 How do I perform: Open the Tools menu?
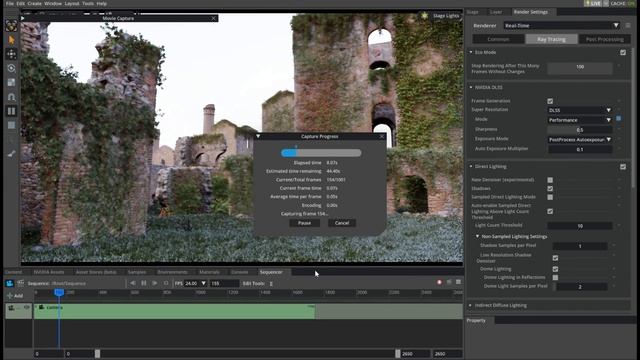88,3
